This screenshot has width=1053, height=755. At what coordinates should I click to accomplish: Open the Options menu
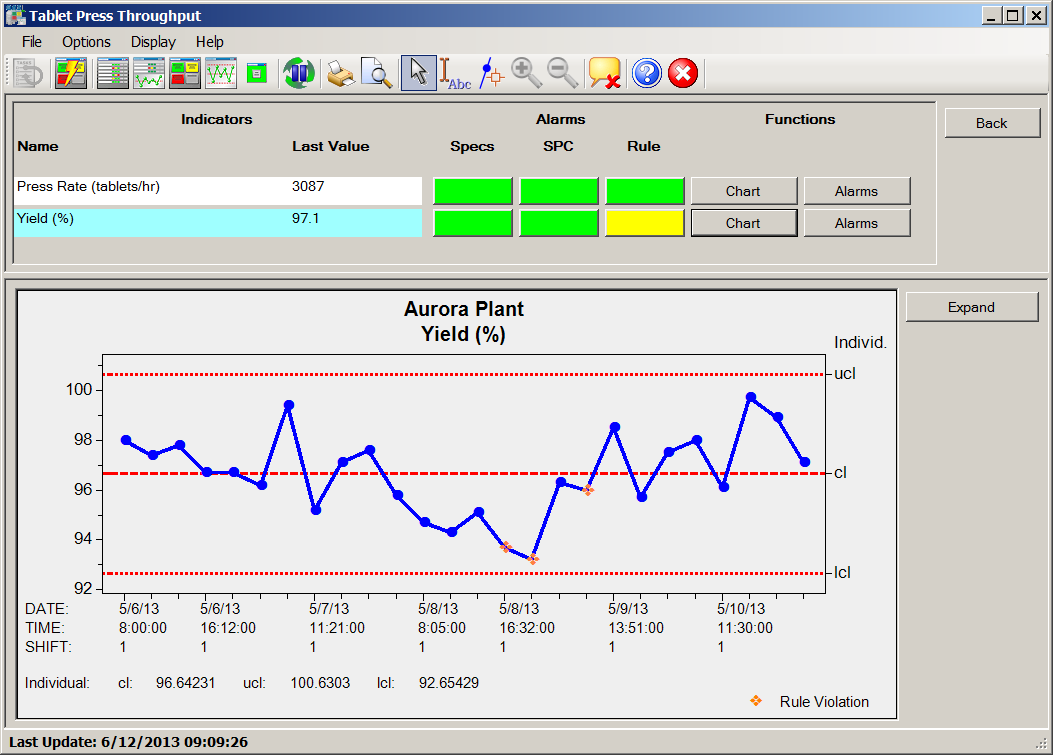pos(86,42)
